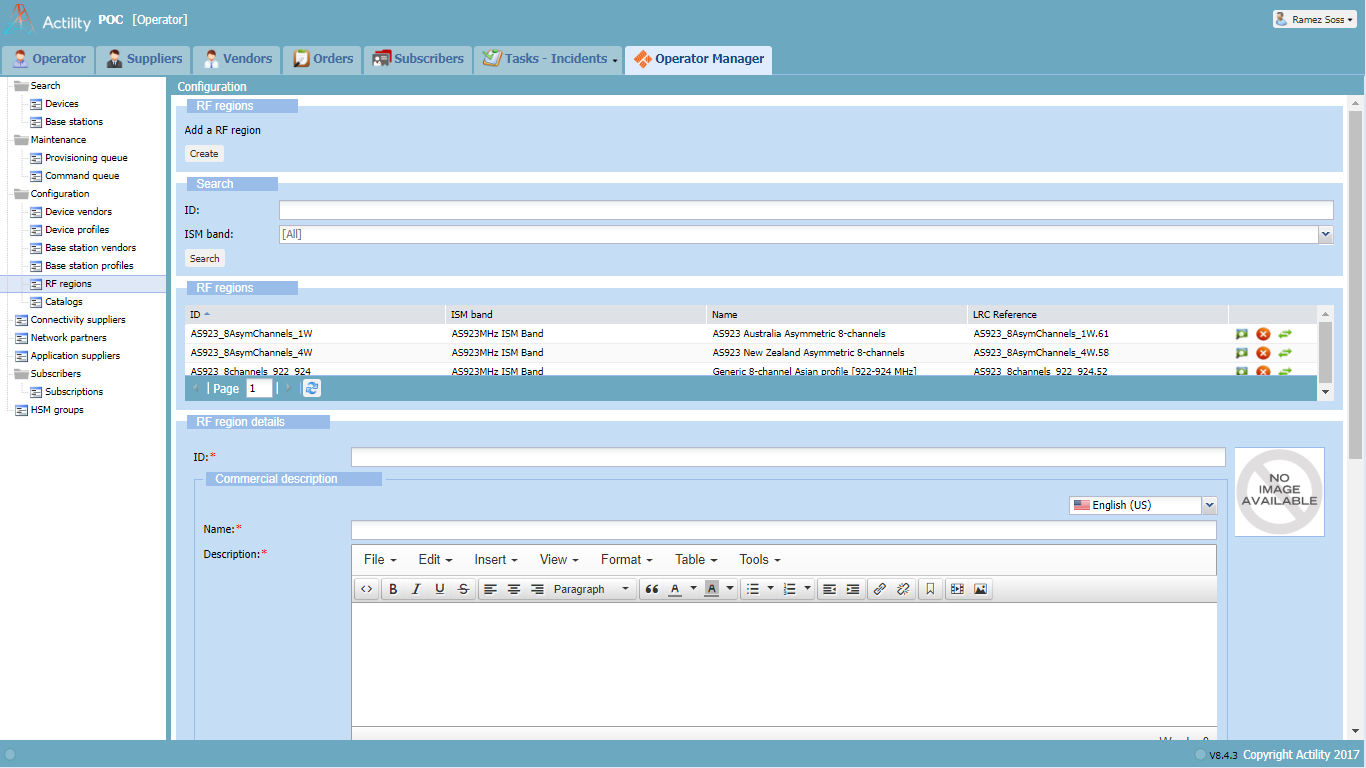Apply italic formatting in the description editor

pyautogui.click(x=416, y=589)
